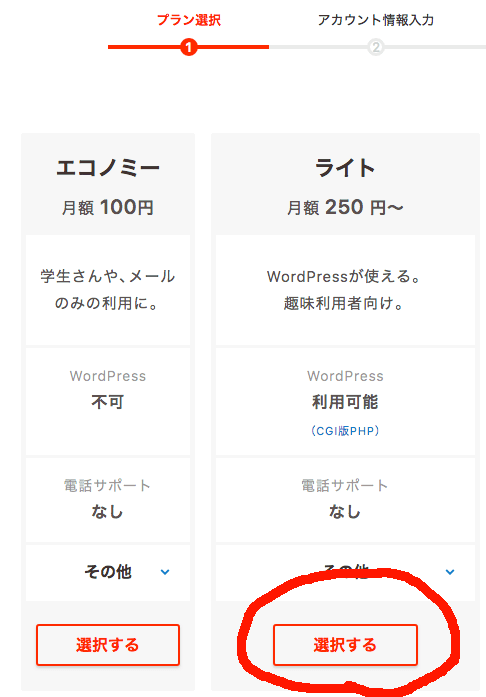Click the ライト plan title
The image size is (486, 697).
click(x=345, y=168)
